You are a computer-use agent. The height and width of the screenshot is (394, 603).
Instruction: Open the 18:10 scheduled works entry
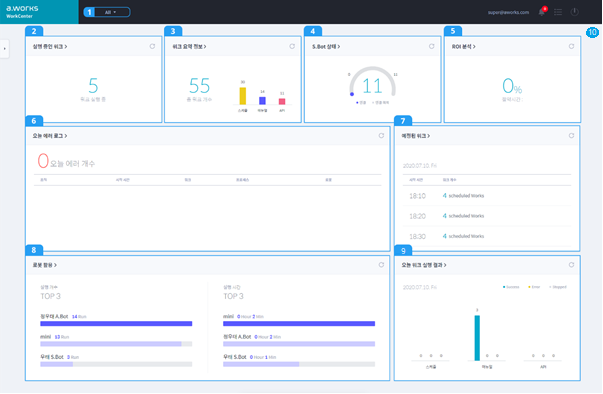447,196
